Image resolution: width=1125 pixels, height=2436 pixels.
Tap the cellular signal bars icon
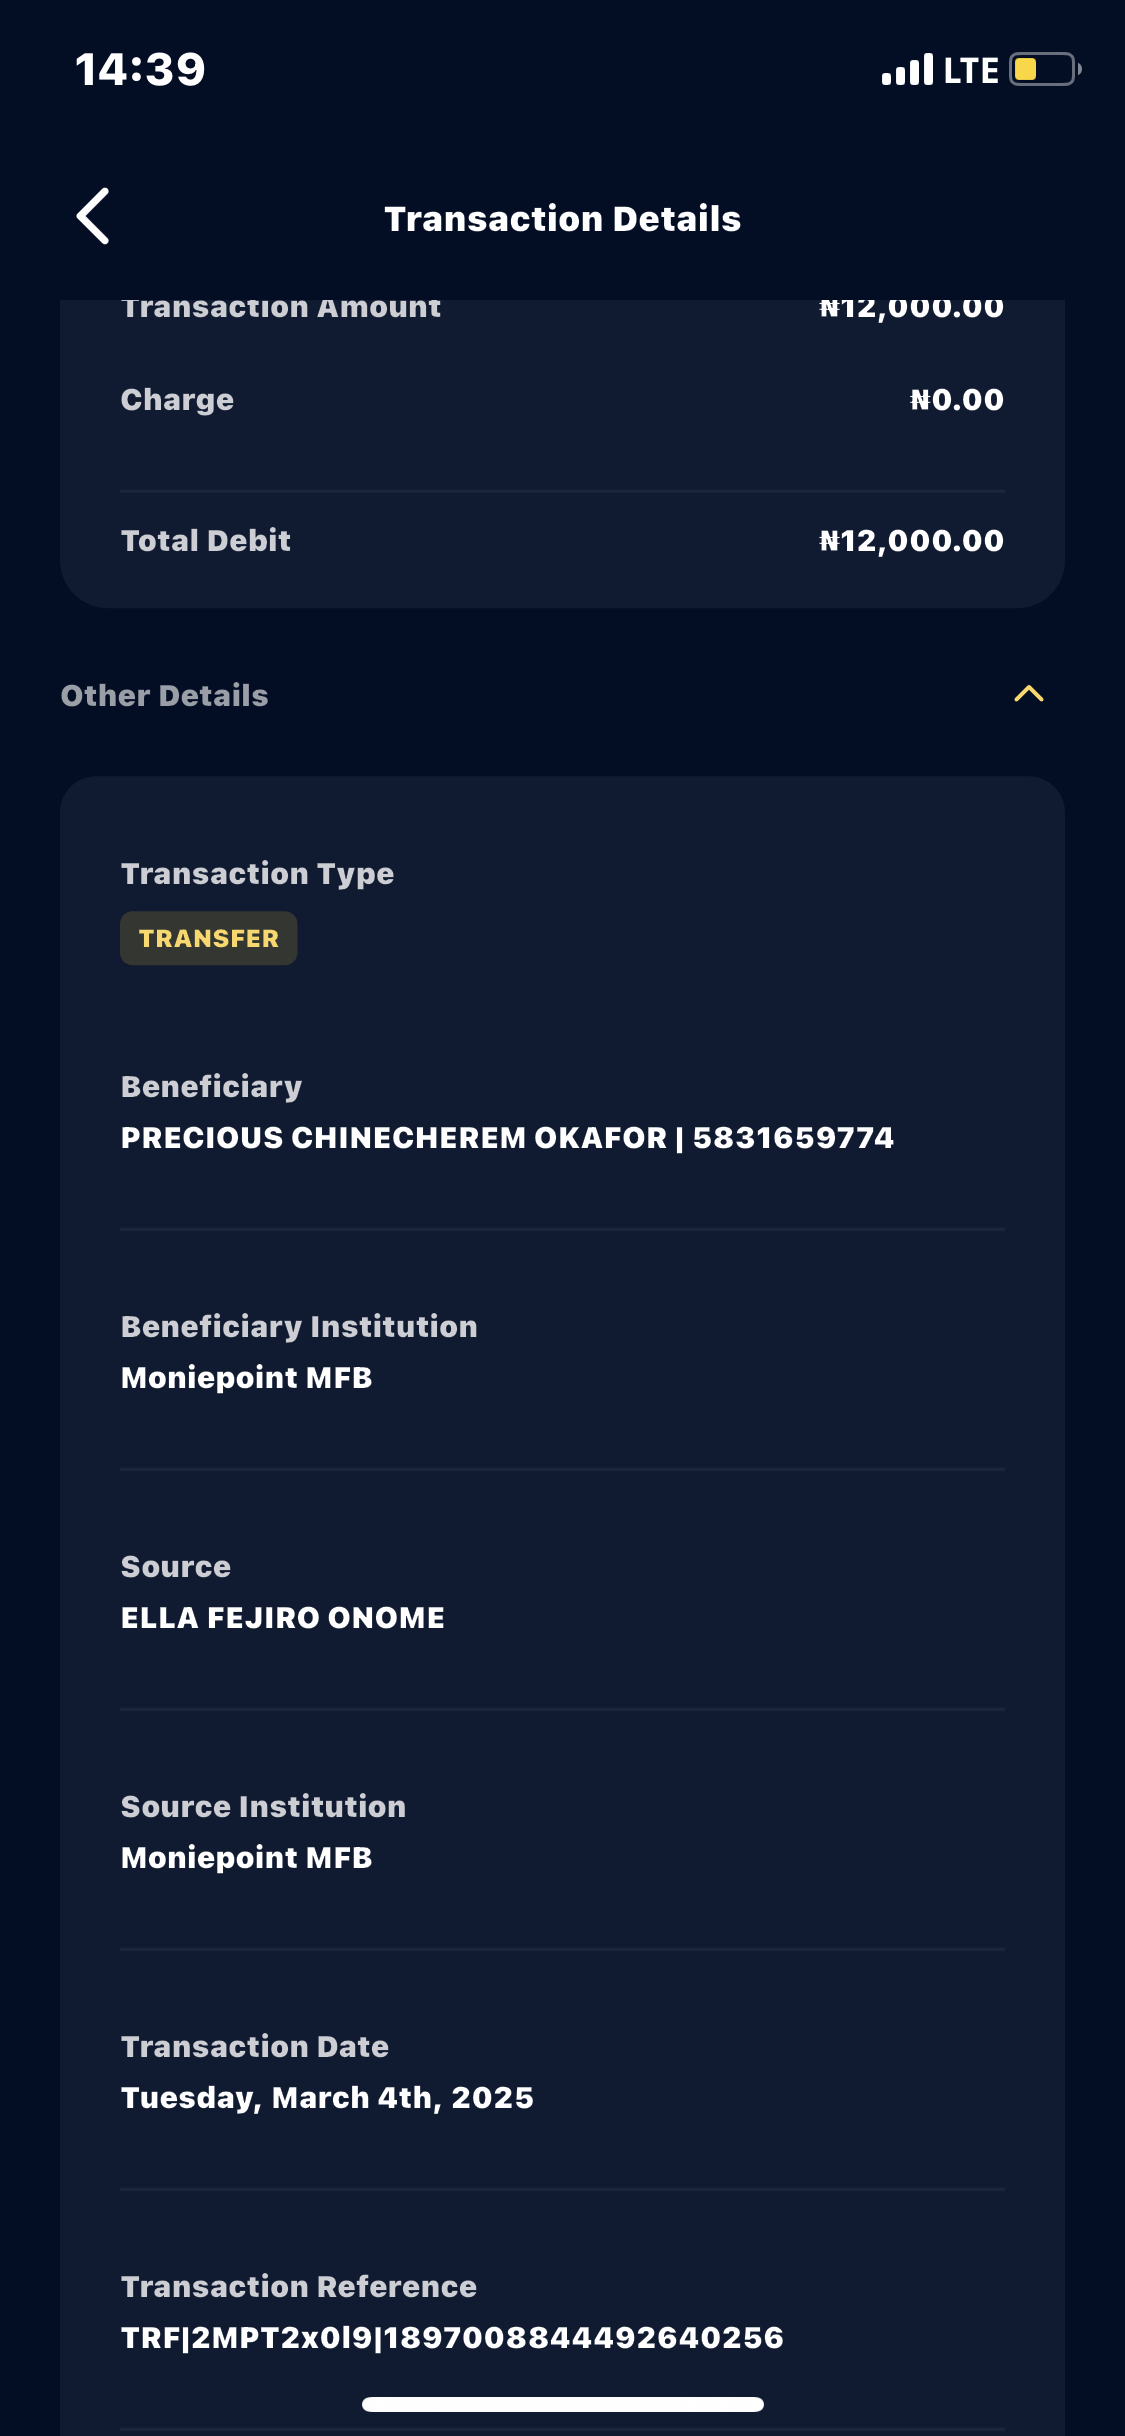pos(907,70)
